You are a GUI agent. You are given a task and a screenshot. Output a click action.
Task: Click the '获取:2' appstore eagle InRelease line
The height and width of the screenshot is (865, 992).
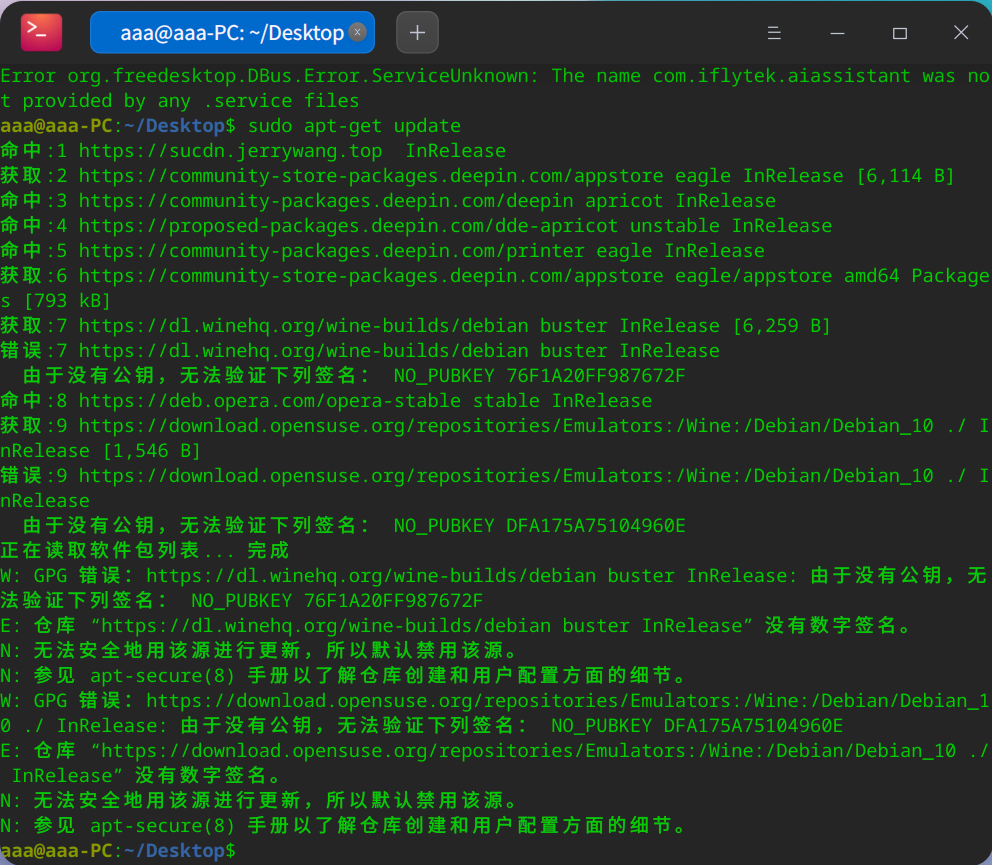point(477,176)
